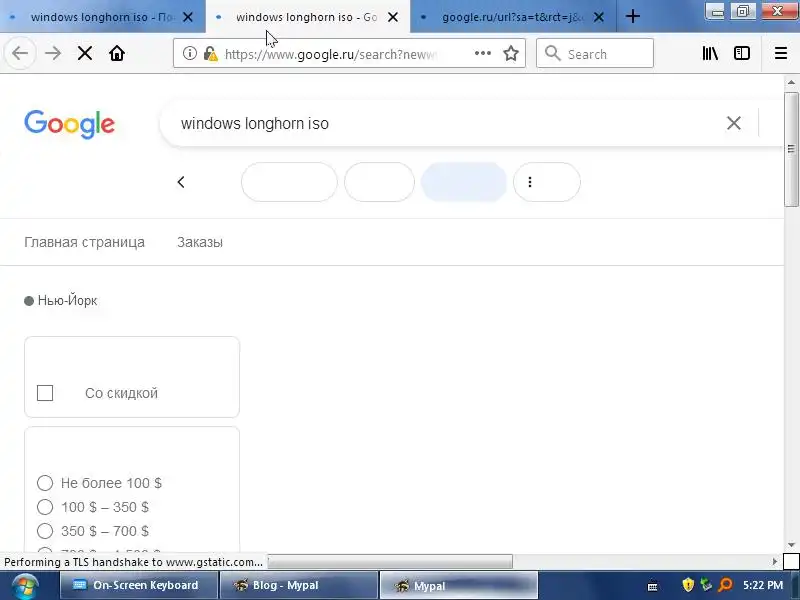Click the browser Search box
Screen dimensions: 800x600
595,53
